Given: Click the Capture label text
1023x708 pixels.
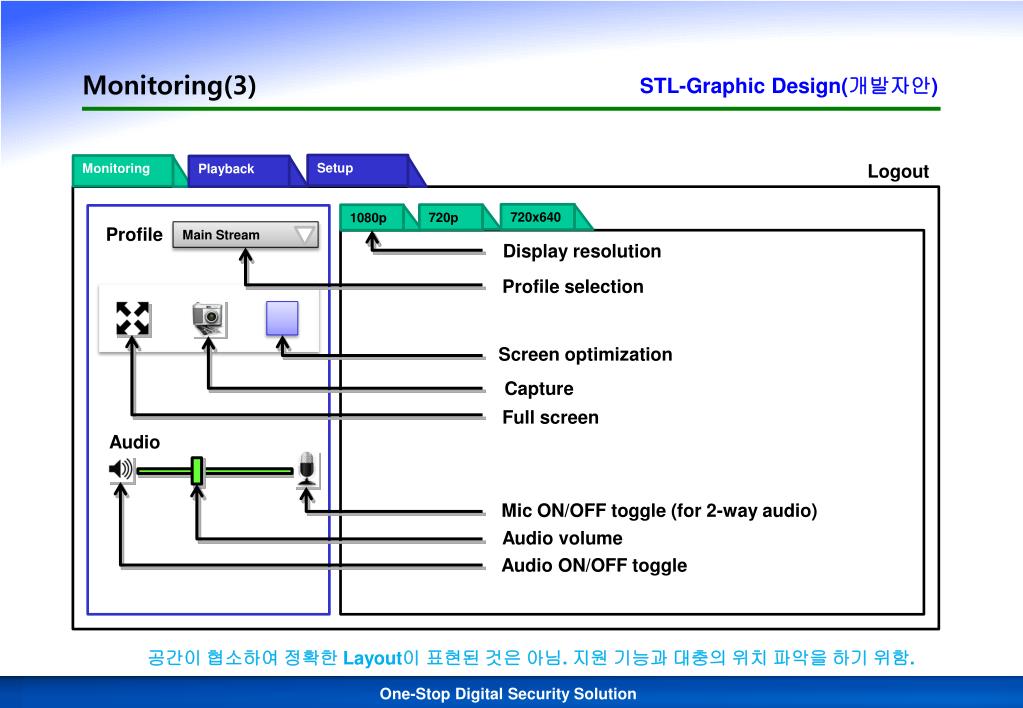Looking at the screenshot, I should (x=539, y=388).
